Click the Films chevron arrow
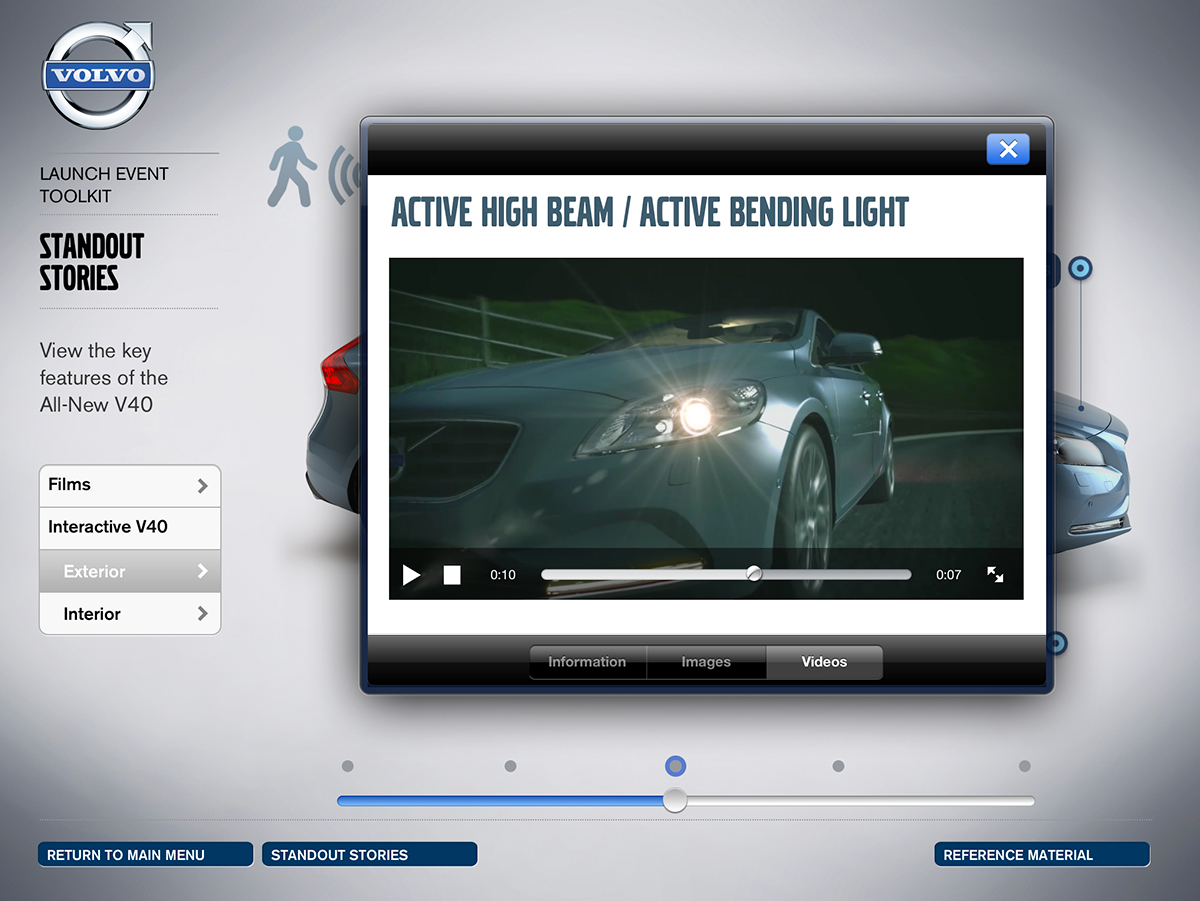This screenshot has height=901, width=1200. pyautogui.click(x=203, y=486)
